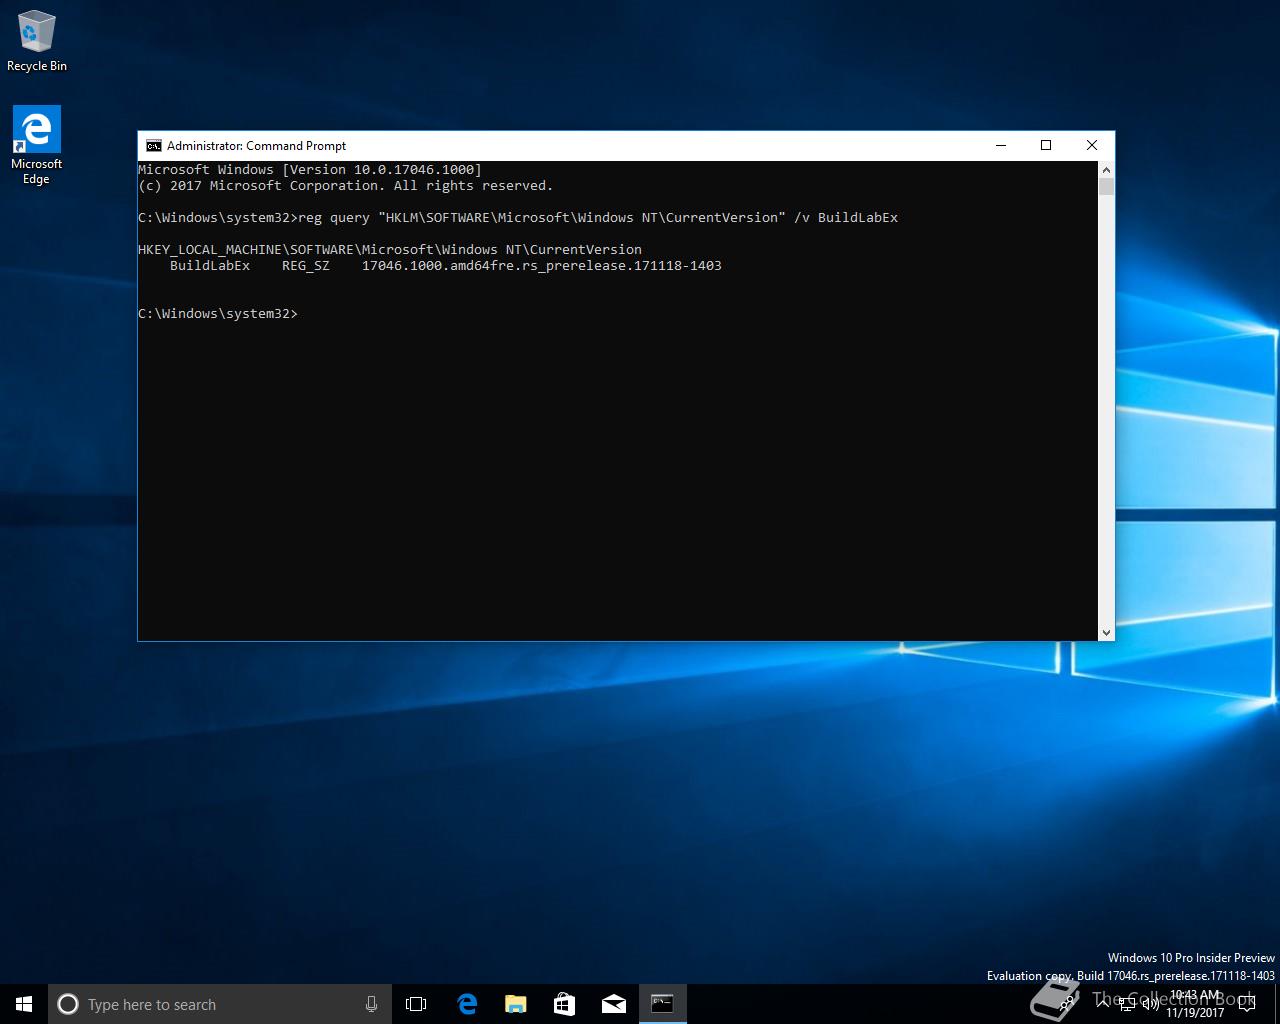Screen dimensions: 1280x1024
Task: Open the volume speaker tray icon
Action: click(1150, 1003)
